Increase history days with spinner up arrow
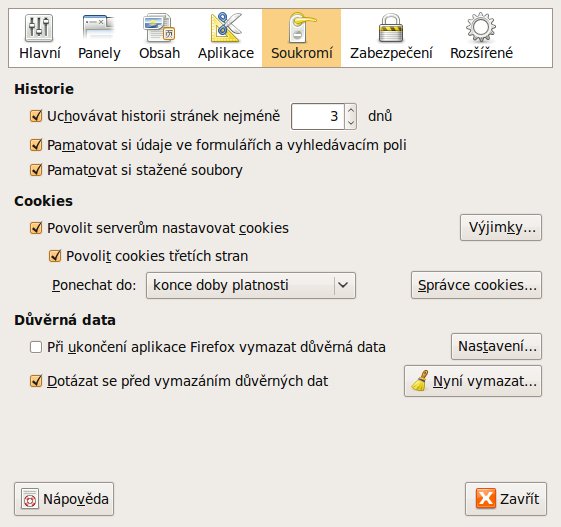The height and width of the screenshot is (527, 561). [x=351, y=110]
